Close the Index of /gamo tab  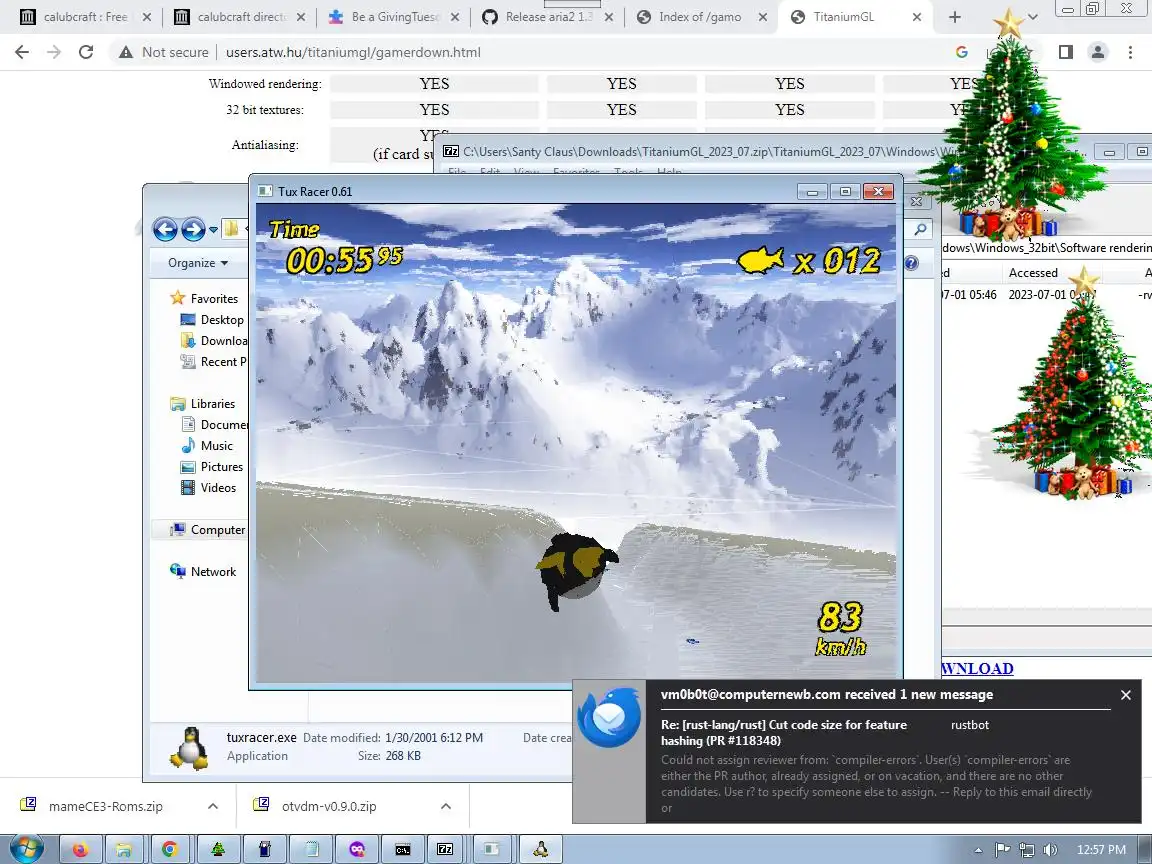[763, 17]
